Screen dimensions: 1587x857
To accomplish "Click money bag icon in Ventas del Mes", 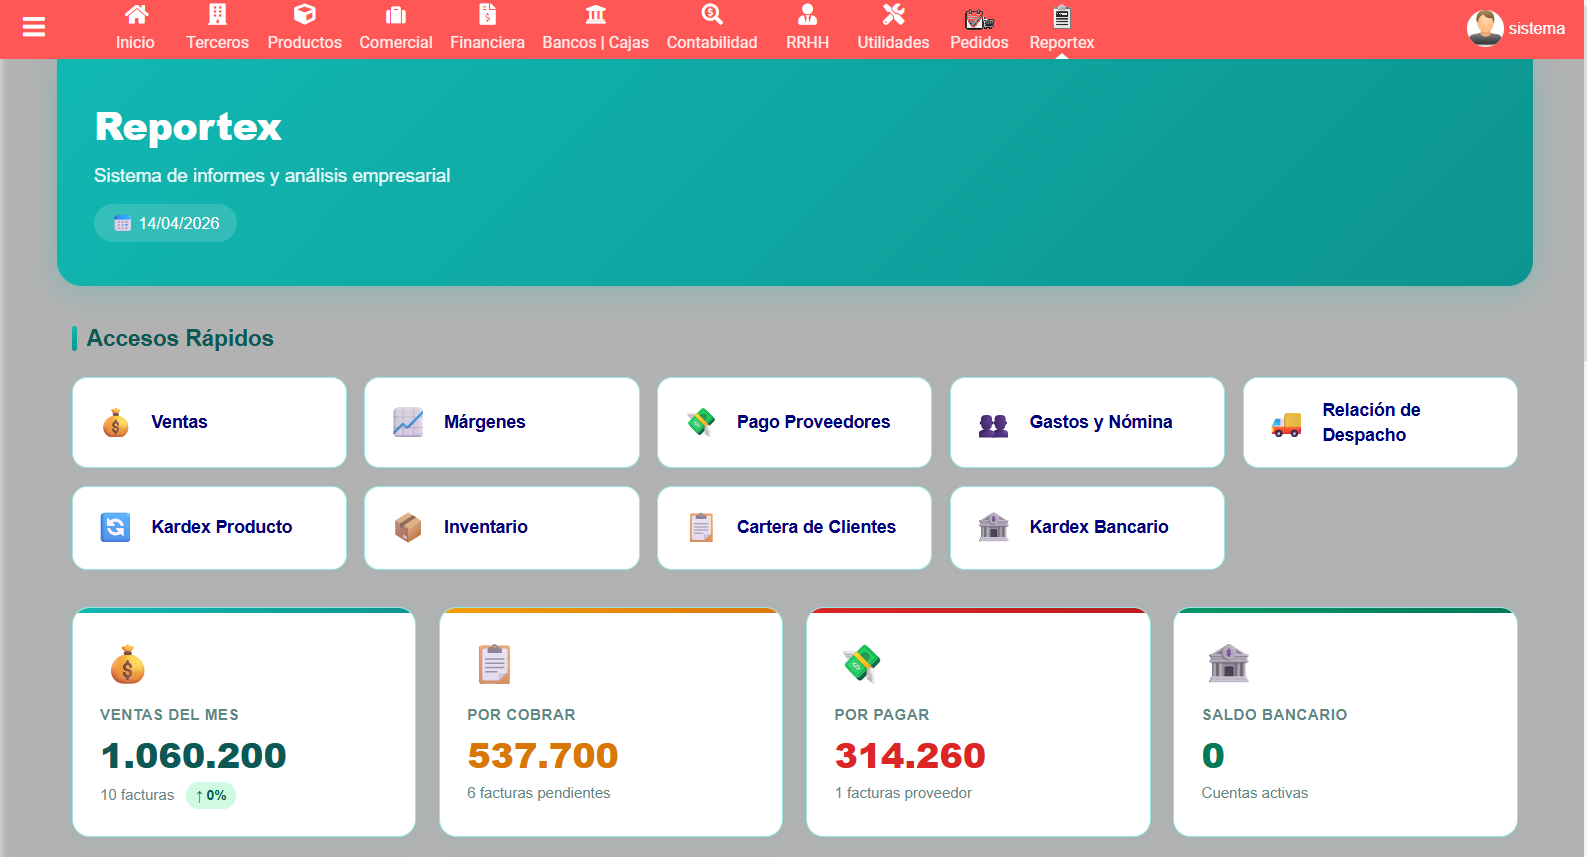I will click(127, 664).
